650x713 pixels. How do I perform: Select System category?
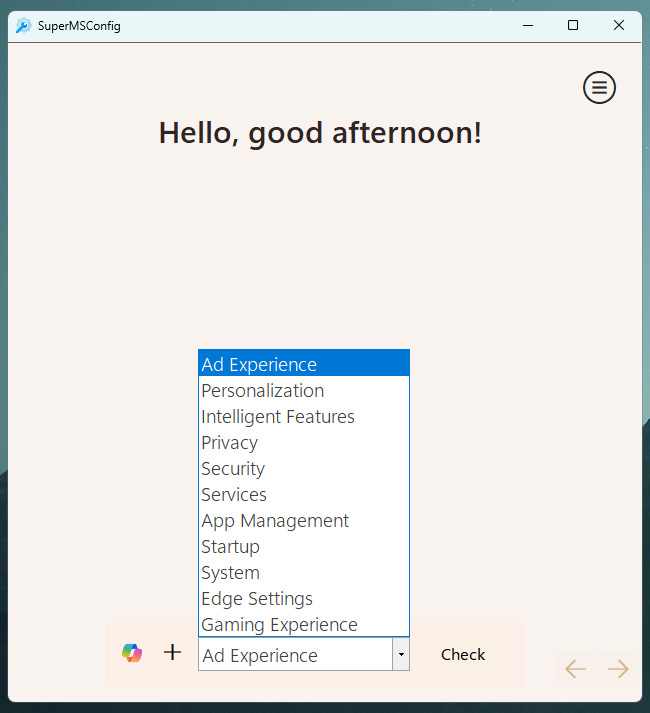pyautogui.click(x=304, y=572)
